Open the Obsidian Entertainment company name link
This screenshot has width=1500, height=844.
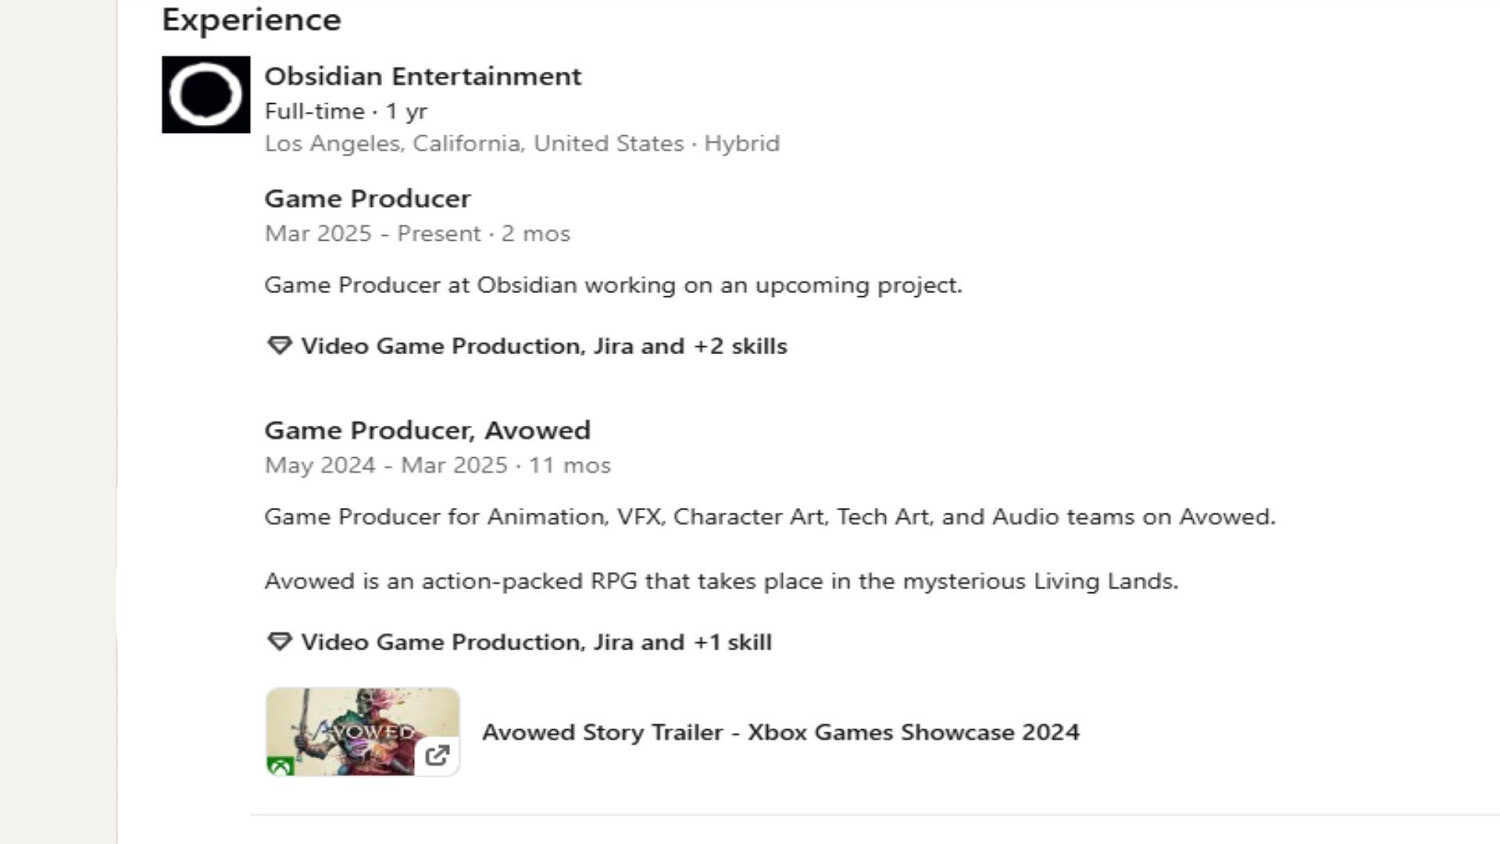click(x=422, y=76)
